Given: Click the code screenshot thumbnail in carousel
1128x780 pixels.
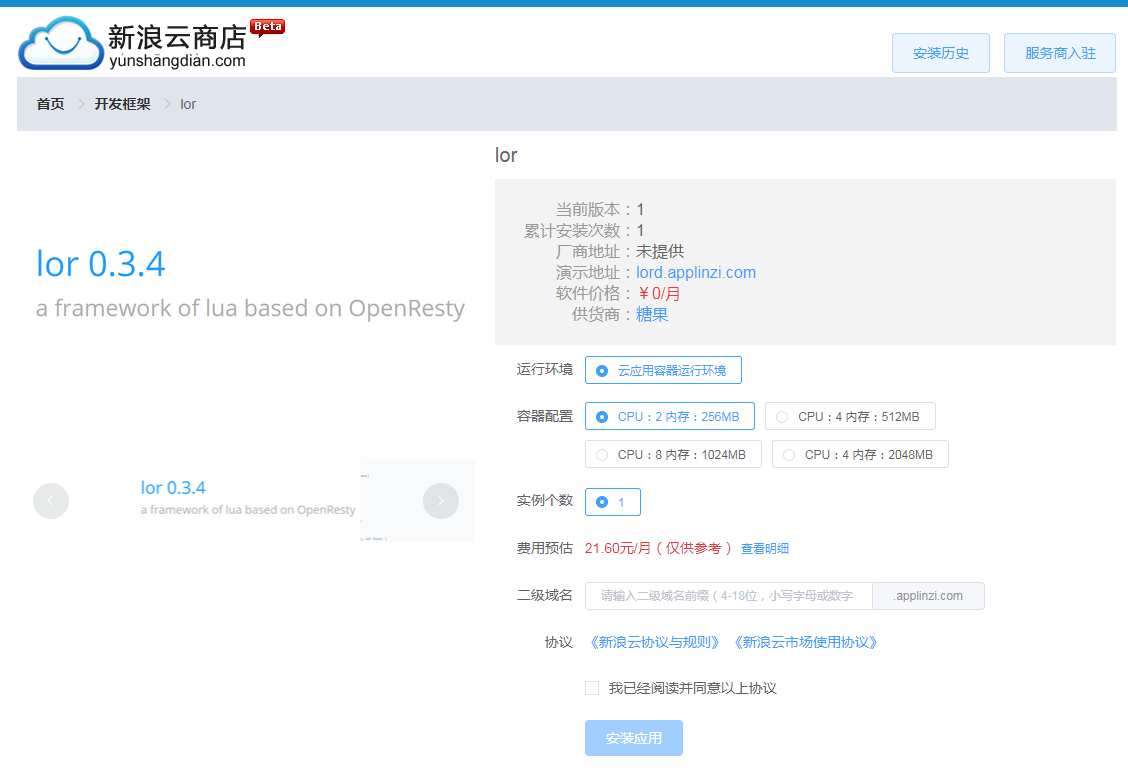Looking at the screenshot, I should 417,500.
